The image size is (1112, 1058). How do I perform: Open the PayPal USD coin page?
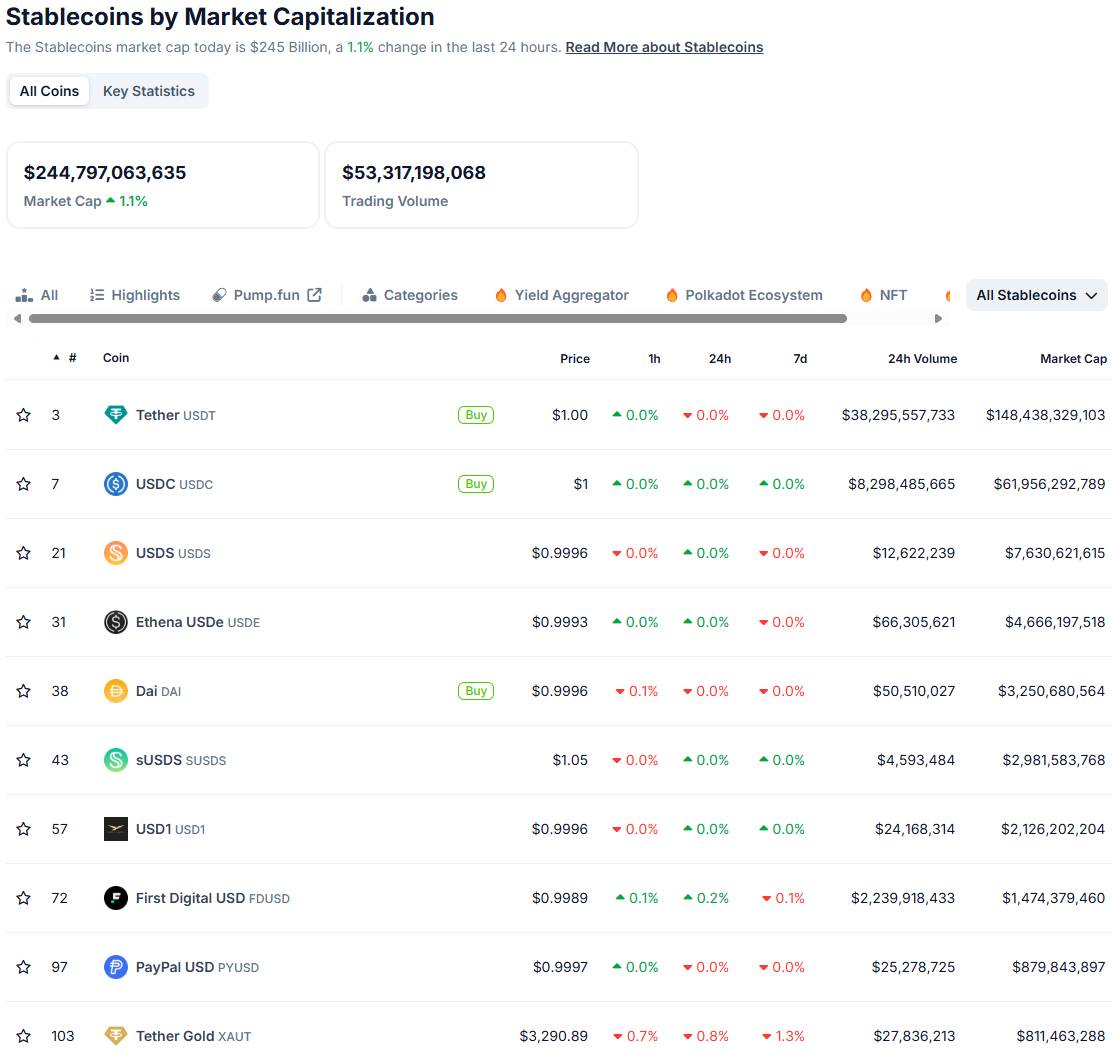coord(197,967)
